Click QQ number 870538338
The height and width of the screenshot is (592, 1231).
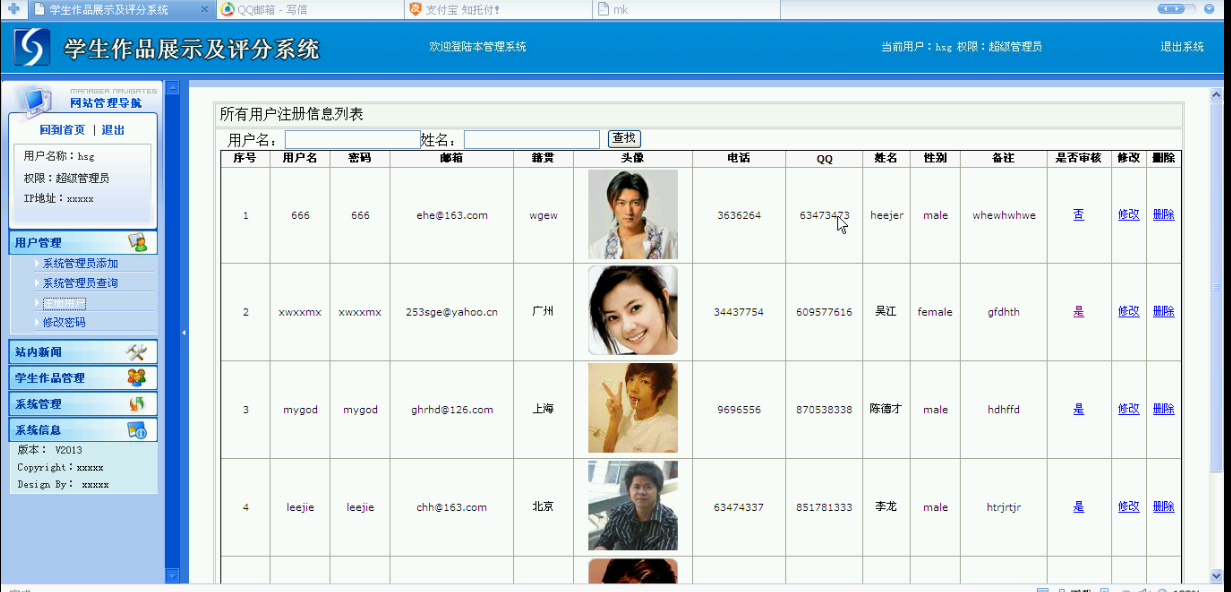[x=825, y=410]
